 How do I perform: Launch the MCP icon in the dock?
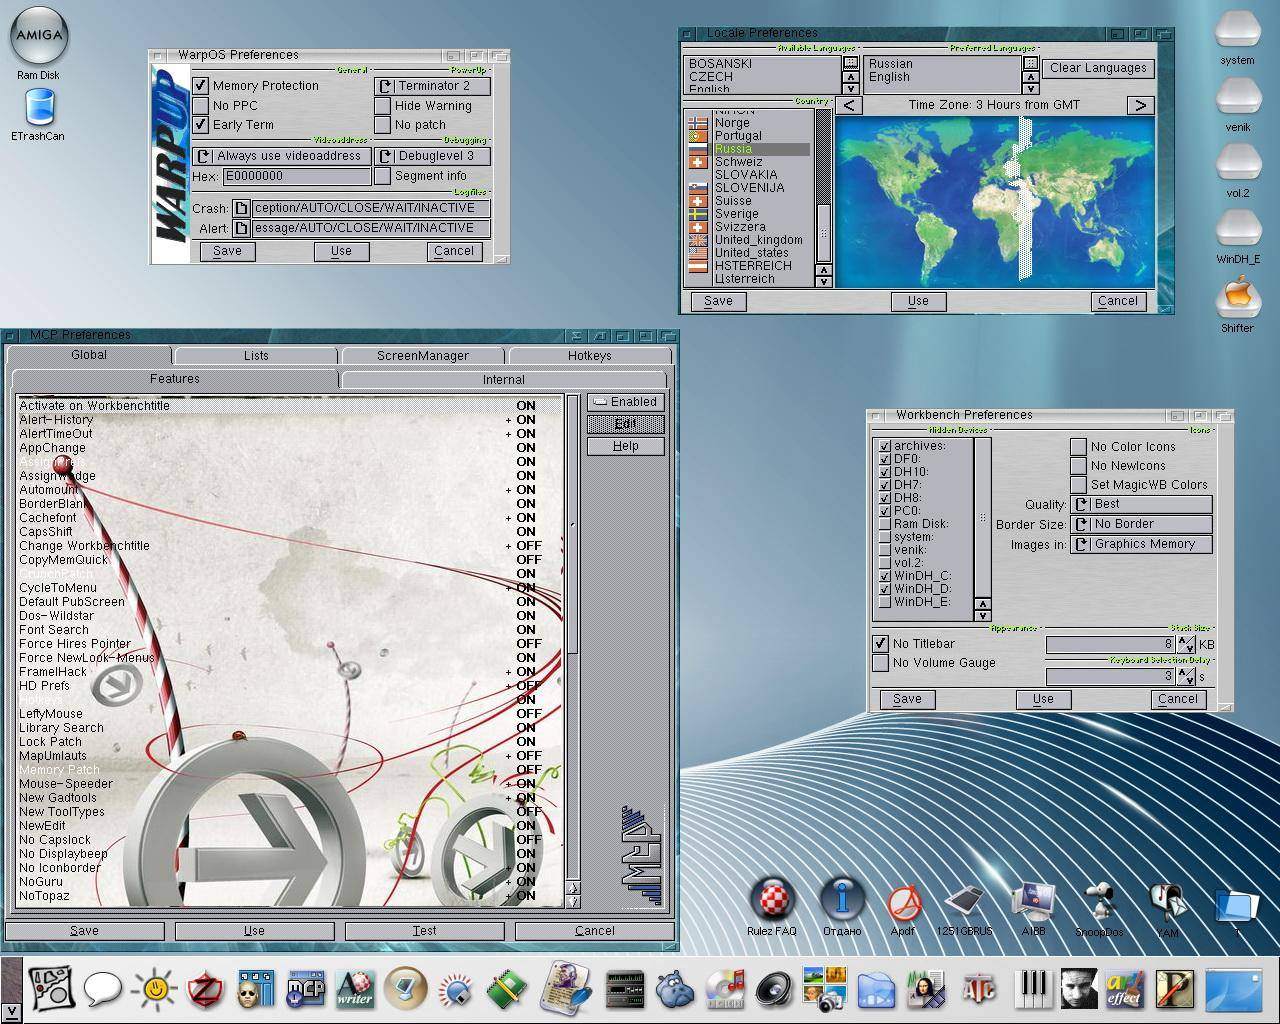(x=306, y=990)
